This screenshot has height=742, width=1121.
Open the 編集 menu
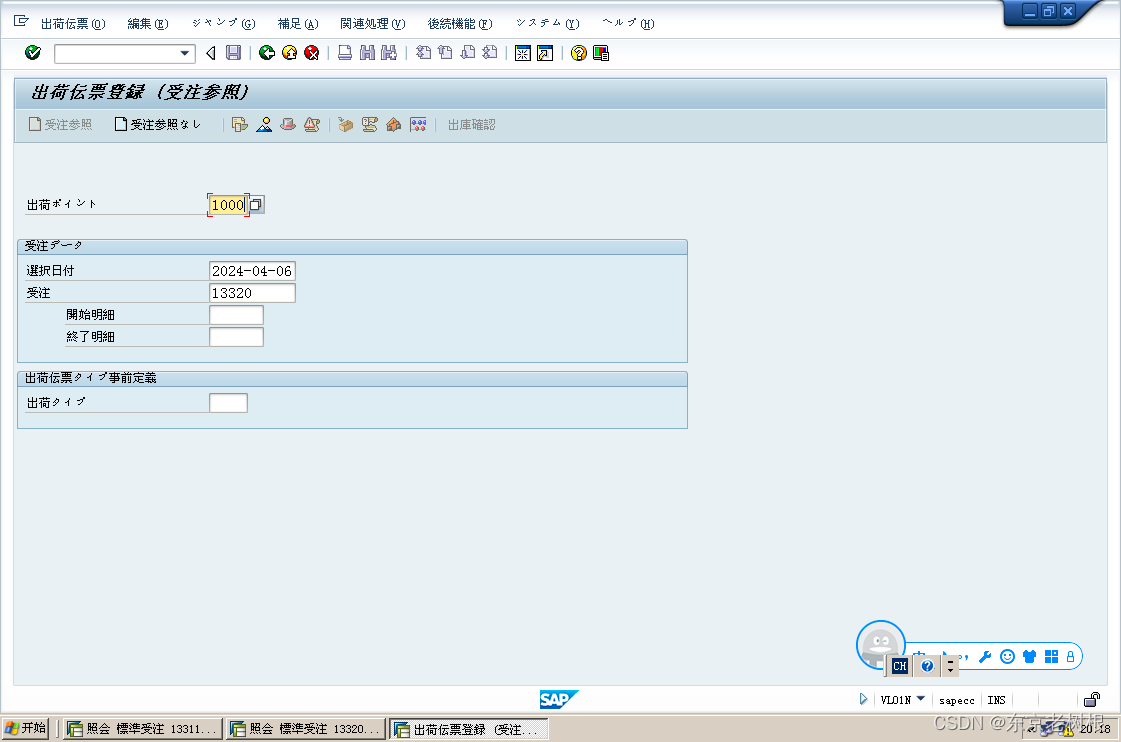pyautogui.click(x=147, y=24)
